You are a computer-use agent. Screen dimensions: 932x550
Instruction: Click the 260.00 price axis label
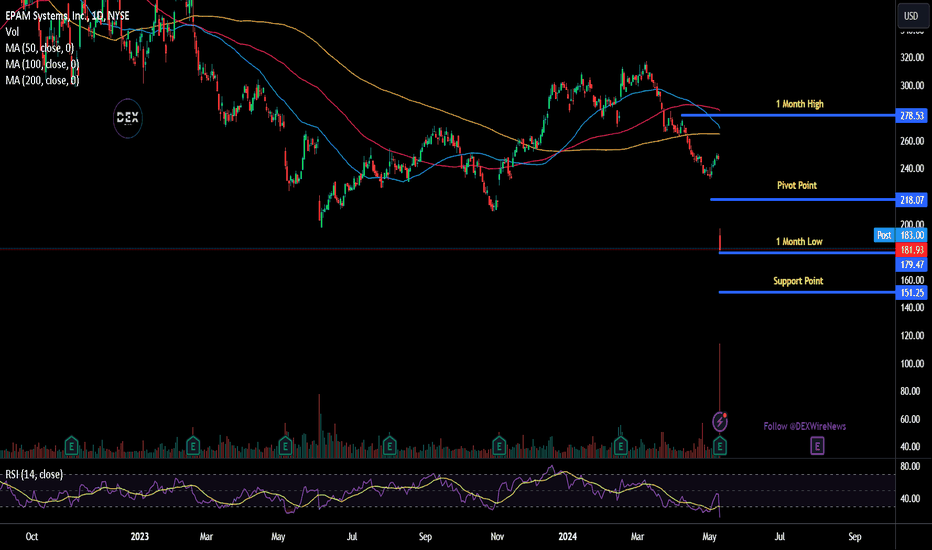(912, 141)
